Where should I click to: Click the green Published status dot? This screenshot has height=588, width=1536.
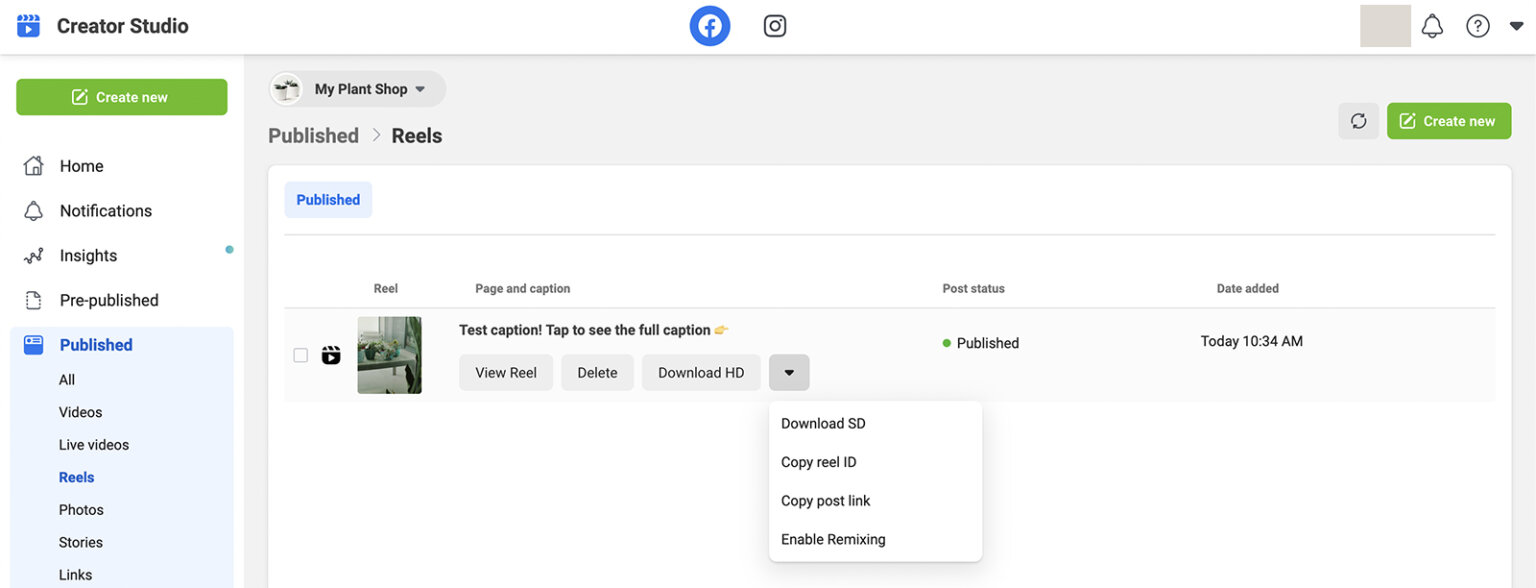[x=945, y=342]
